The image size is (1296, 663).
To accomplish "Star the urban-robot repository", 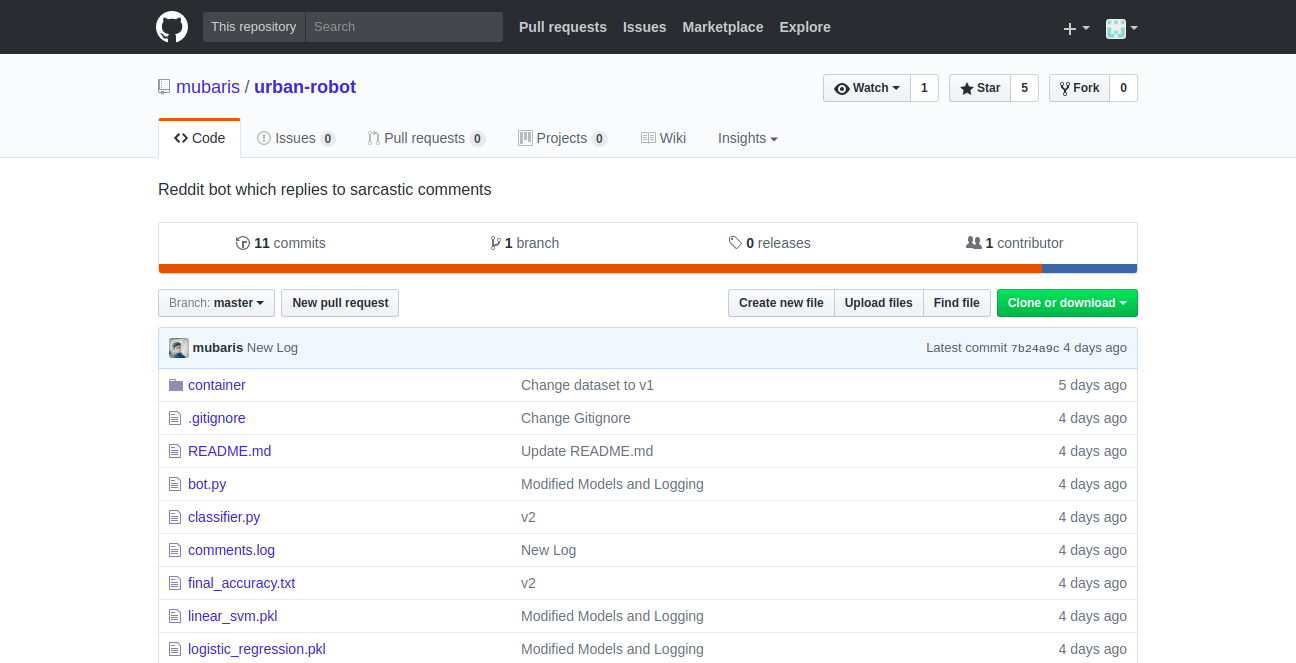I will tap(980, 88).
